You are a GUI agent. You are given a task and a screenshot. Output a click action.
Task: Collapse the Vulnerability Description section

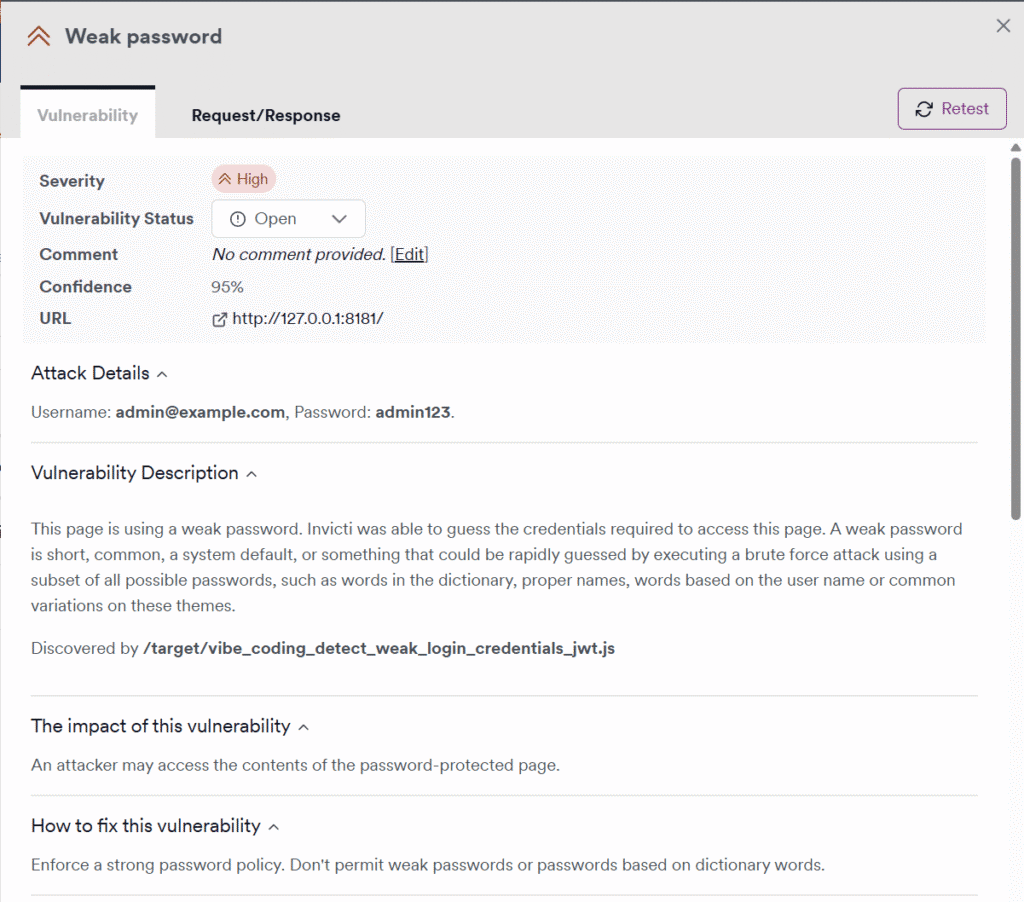250,473
